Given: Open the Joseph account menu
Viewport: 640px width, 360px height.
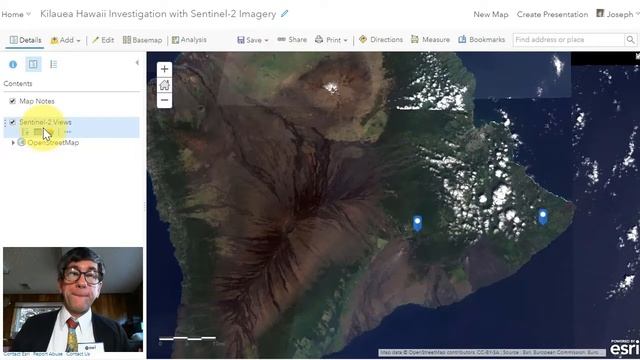Looking at the screenshot, I should click(x=617, y=14).
